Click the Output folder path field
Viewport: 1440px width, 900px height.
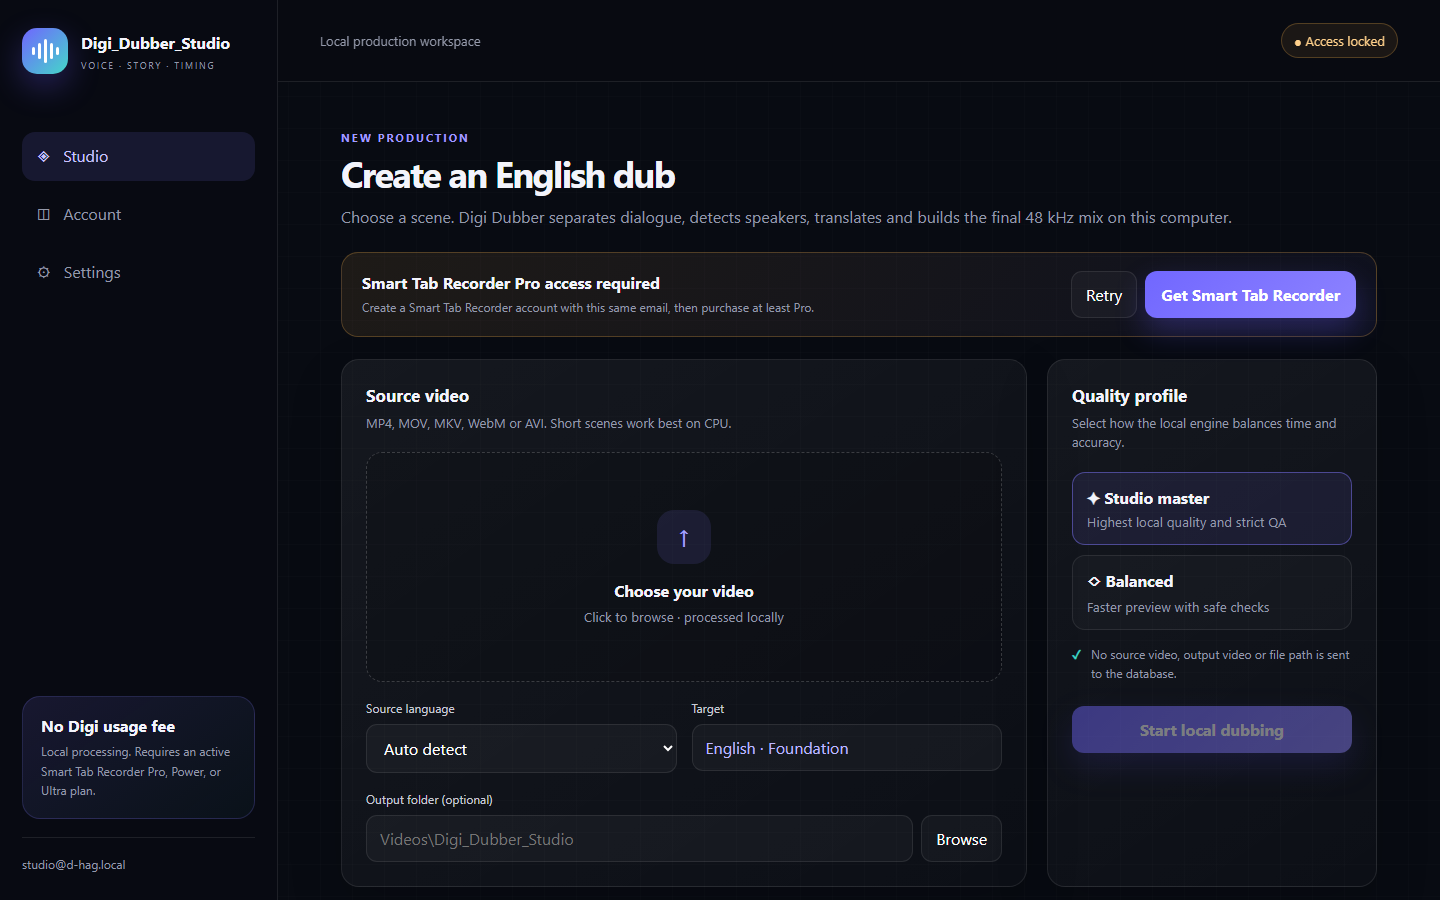639,839
